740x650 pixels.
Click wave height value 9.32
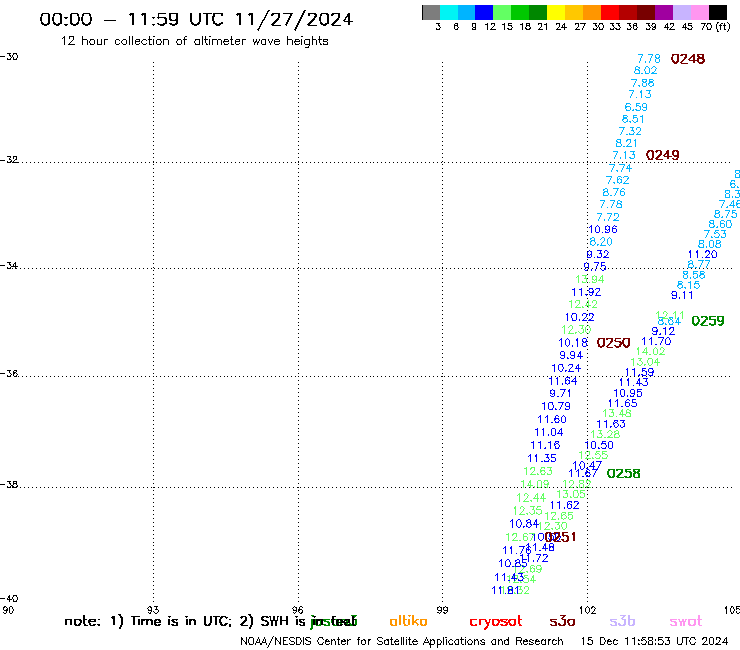[x=597, y=254]
